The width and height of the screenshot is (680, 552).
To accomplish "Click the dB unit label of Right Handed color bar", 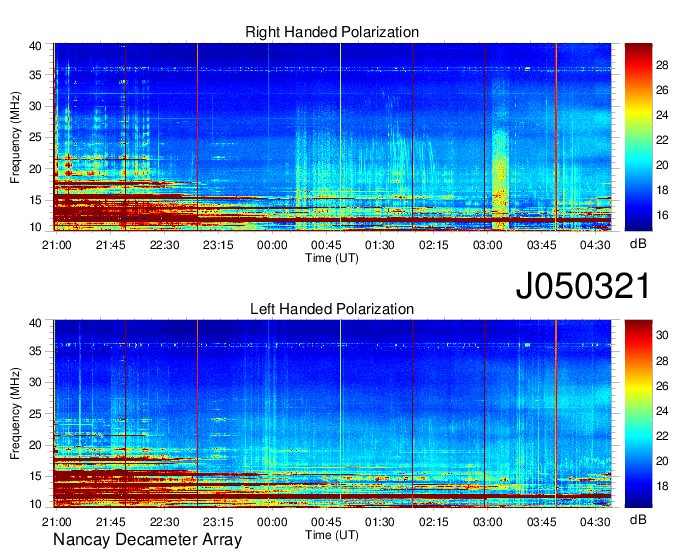I will click(638, 244).
